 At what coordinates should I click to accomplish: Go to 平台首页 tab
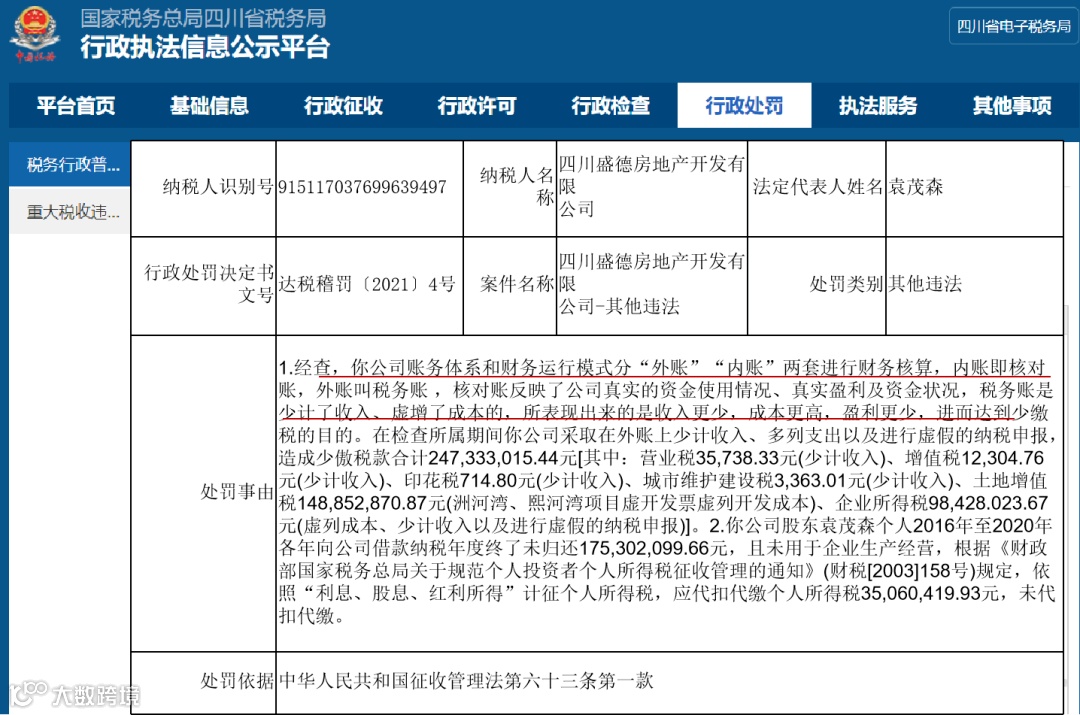76,105
